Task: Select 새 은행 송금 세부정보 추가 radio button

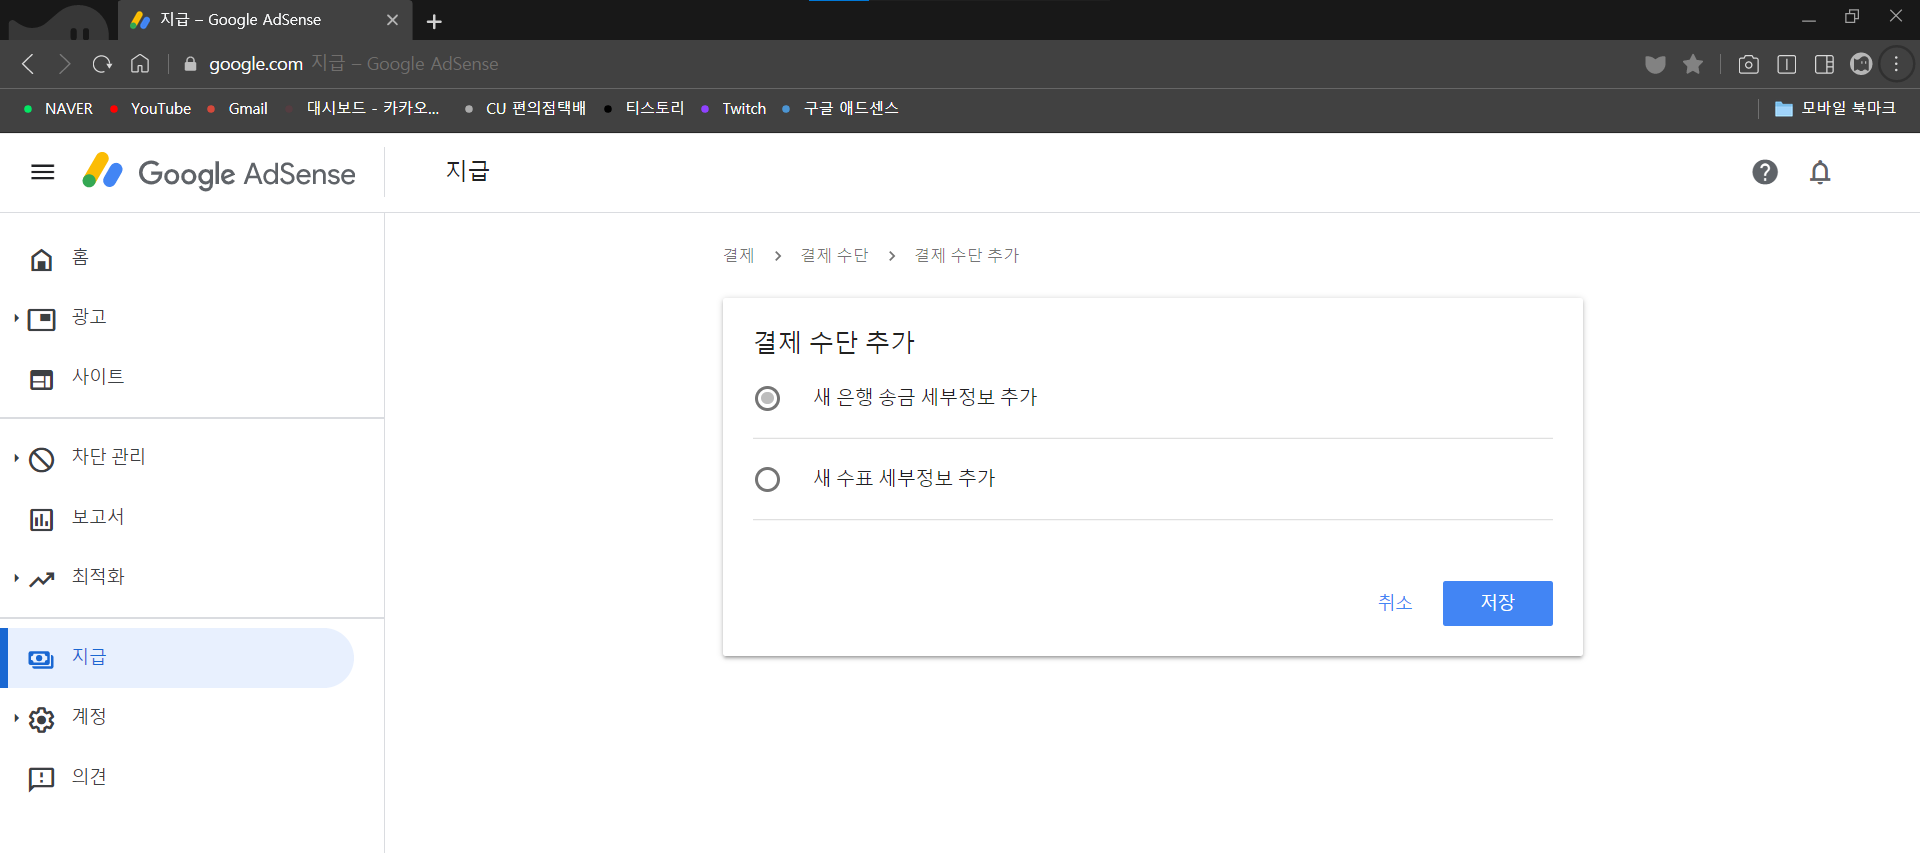Action: coord(767,398)
